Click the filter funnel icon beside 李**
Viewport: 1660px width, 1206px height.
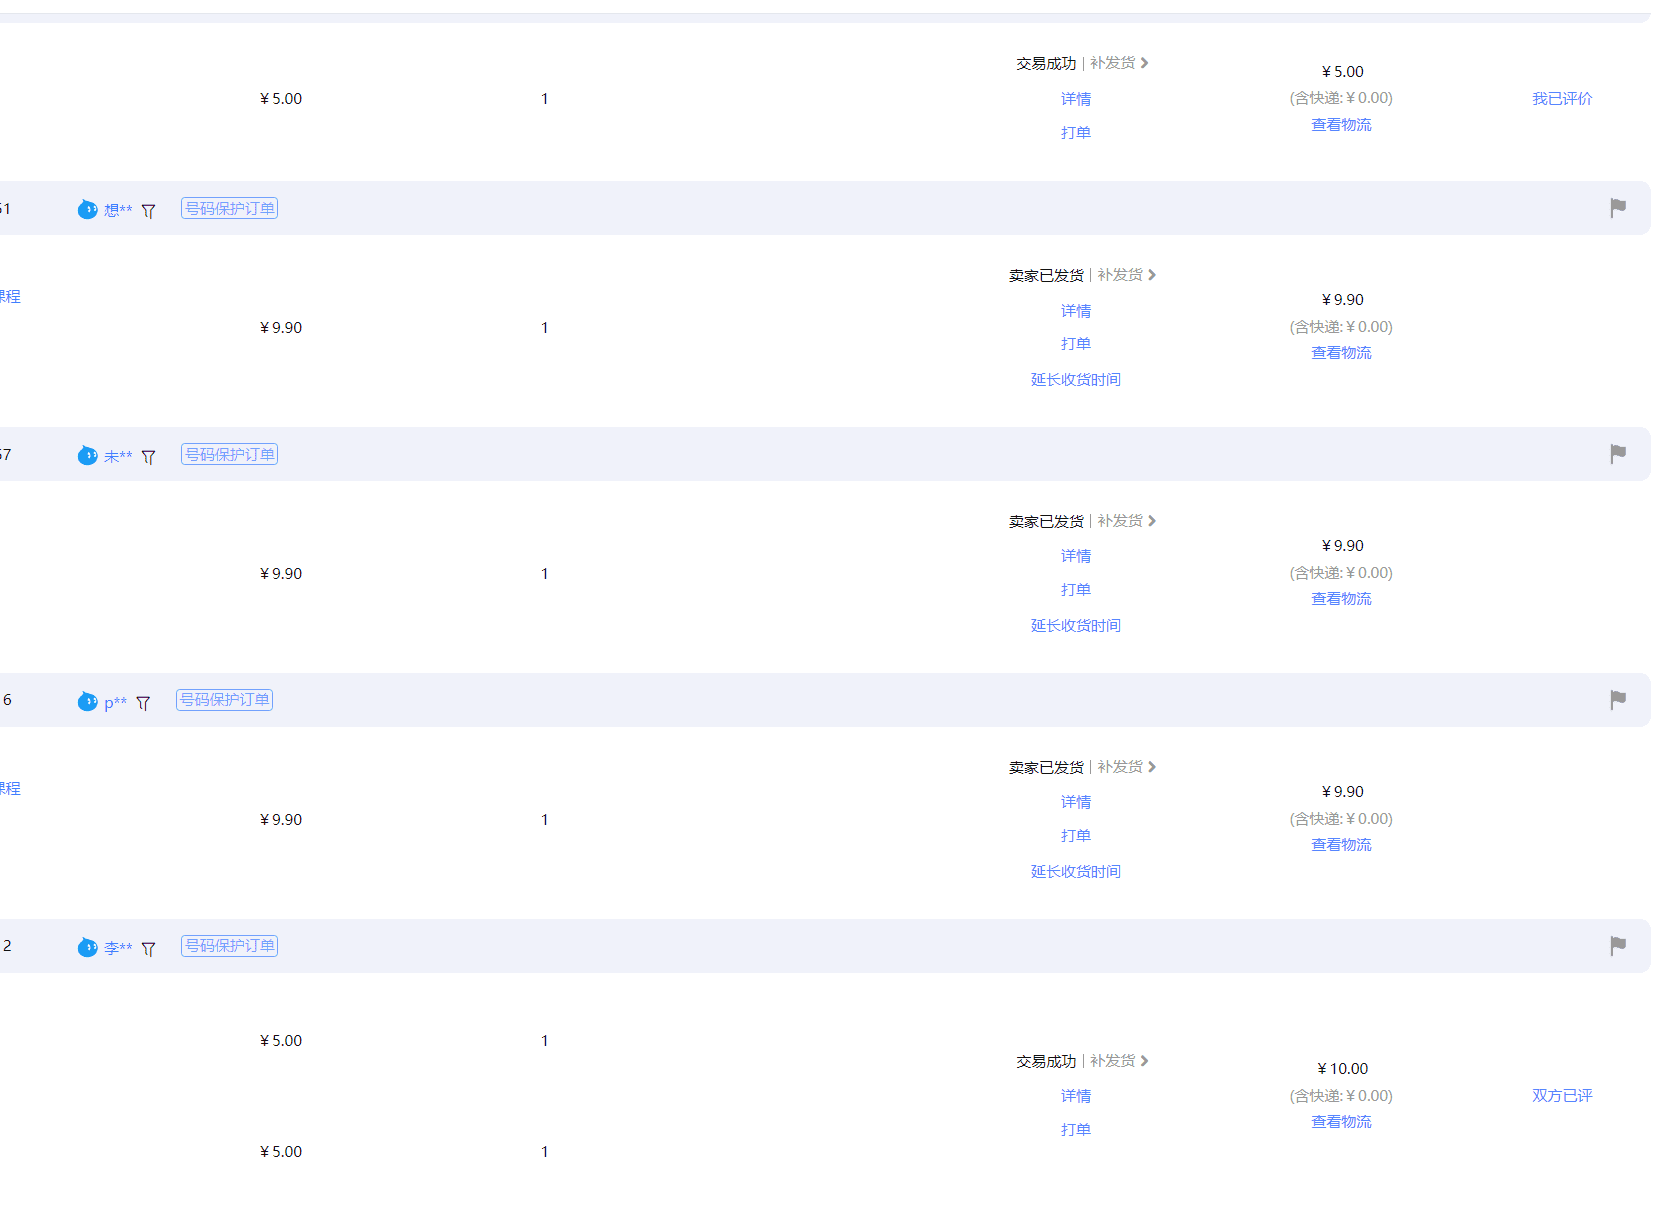point(148,948)
